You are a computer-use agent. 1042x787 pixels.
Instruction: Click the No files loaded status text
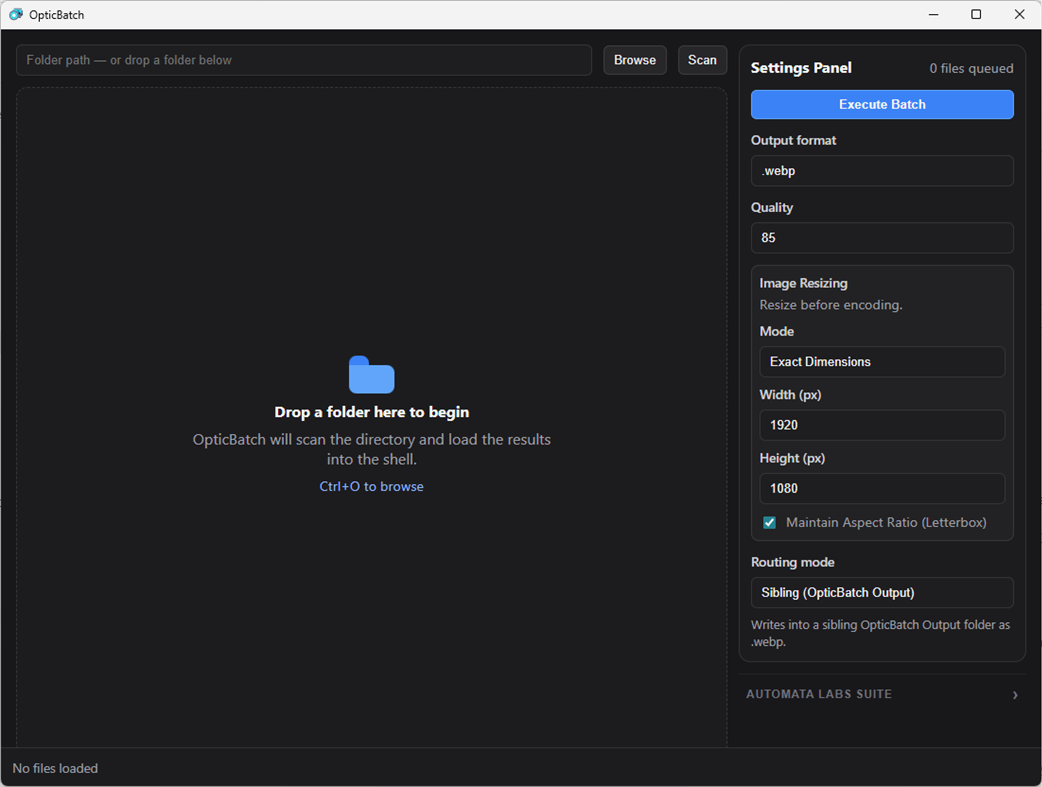(x=55, y=768)
